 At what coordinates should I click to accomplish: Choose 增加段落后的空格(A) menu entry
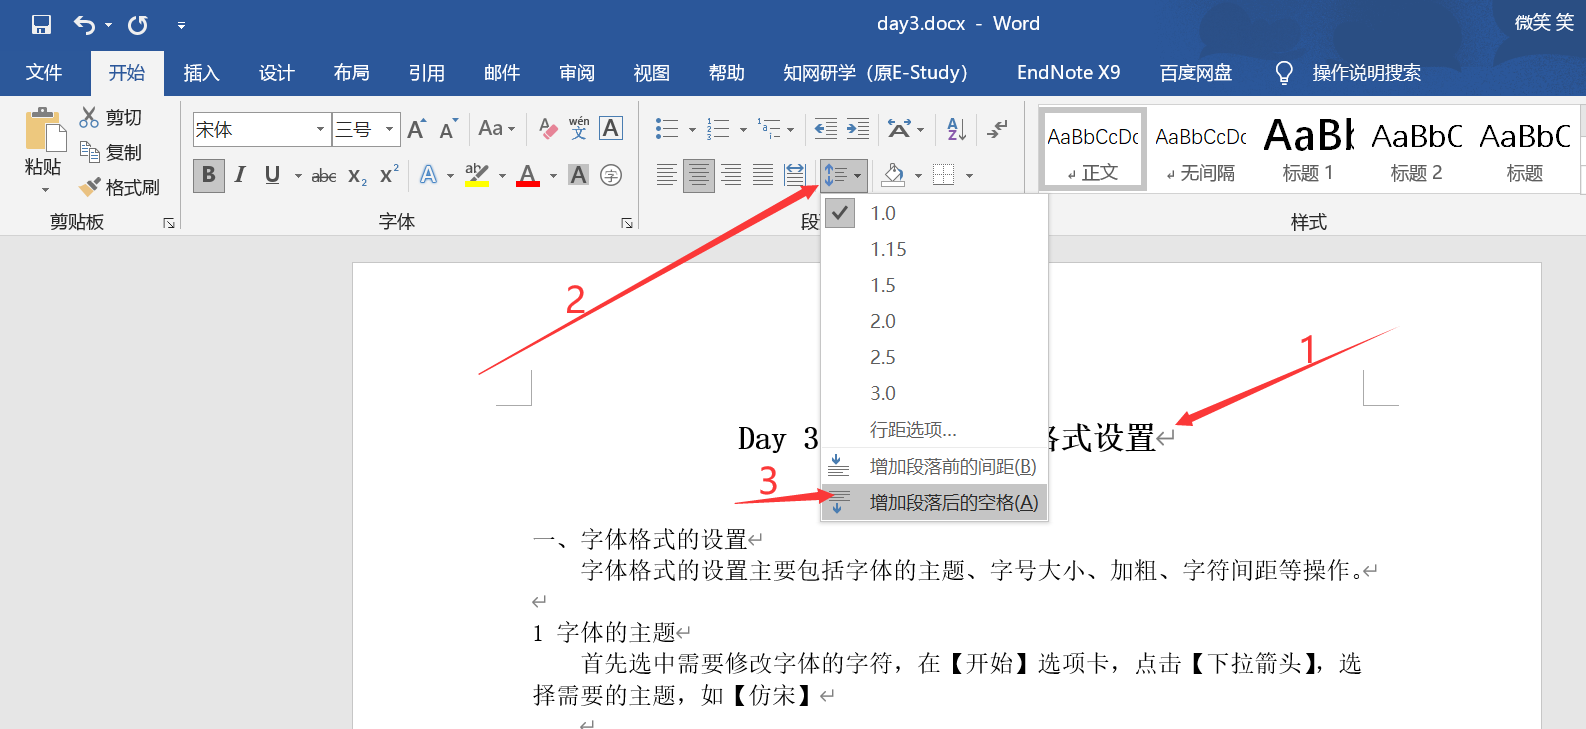point(934,502)
